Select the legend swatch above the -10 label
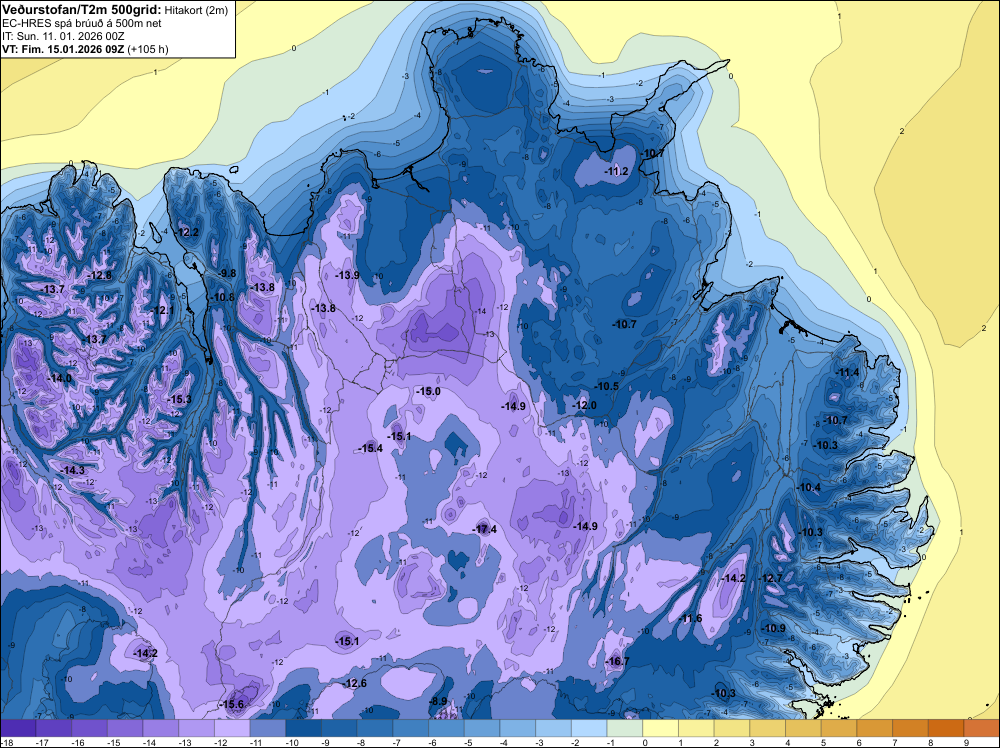Viewport: 1000px width, 748px height. [x=304, y=728]
